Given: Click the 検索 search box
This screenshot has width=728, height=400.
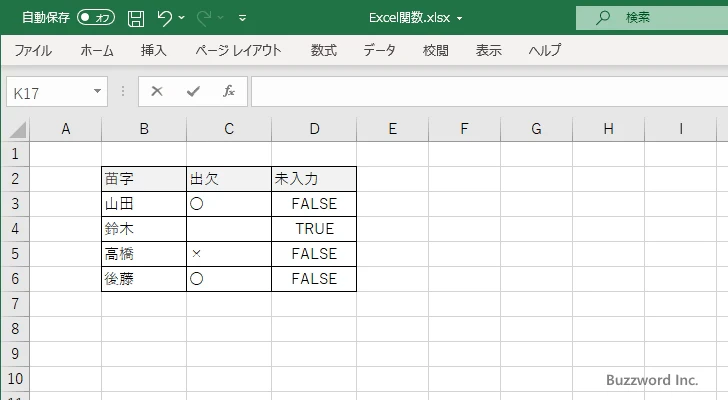Looking at the screenshot, I should (x=652, y=18).
